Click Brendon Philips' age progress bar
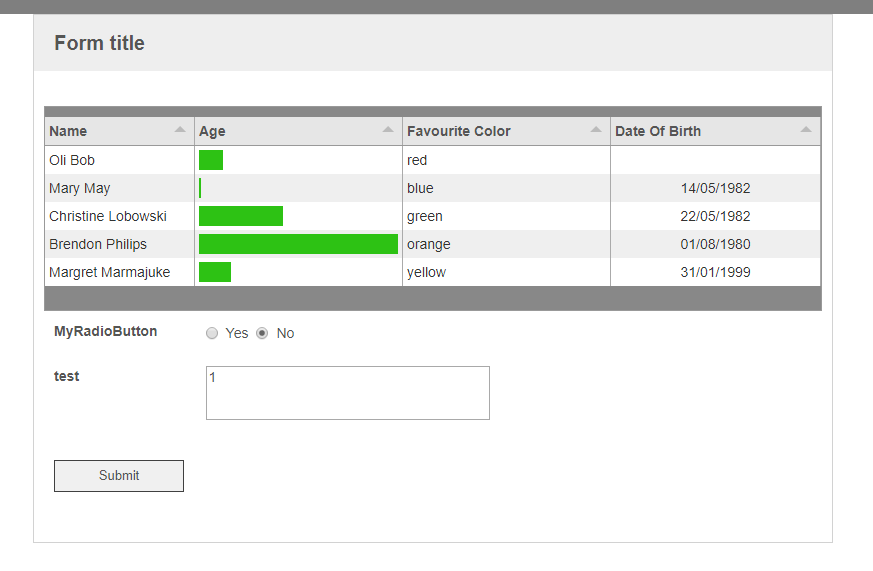The width and height of the screenshot is (873, 571). 298,244
